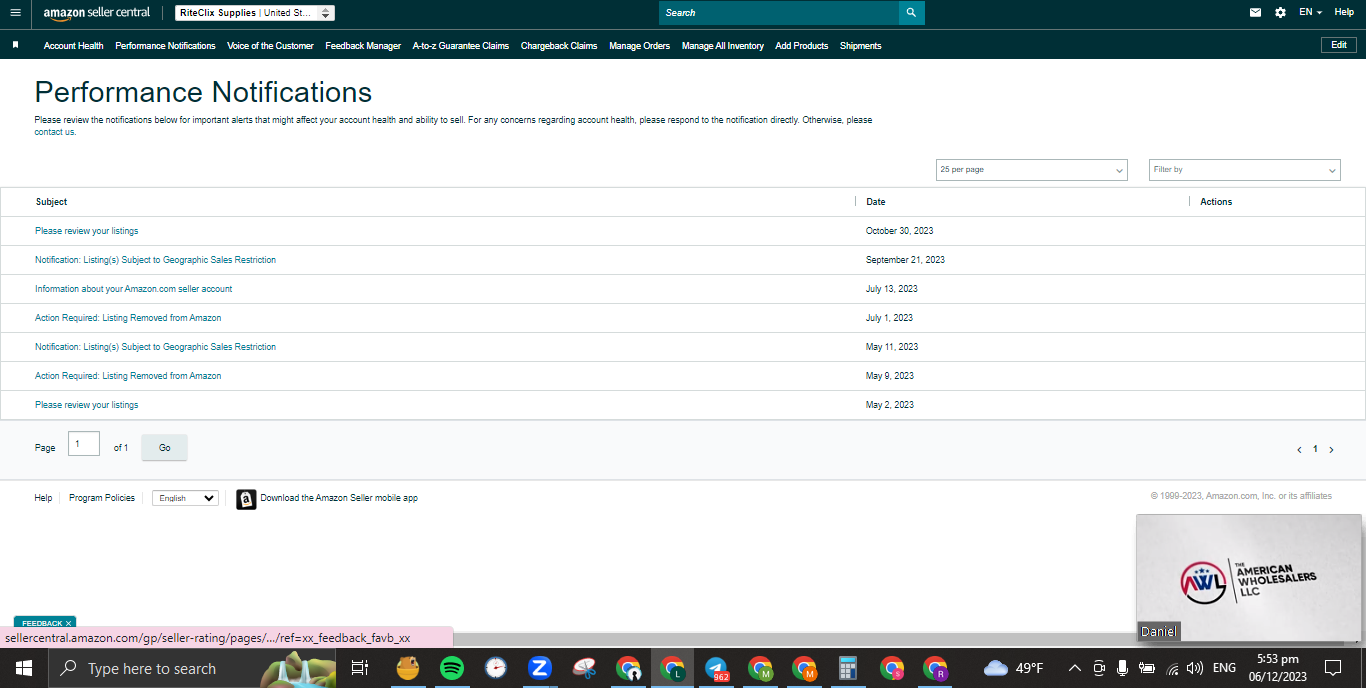1366x688 pixels.
Task: Open Manage All Inventory
Action: coord(723,46)
